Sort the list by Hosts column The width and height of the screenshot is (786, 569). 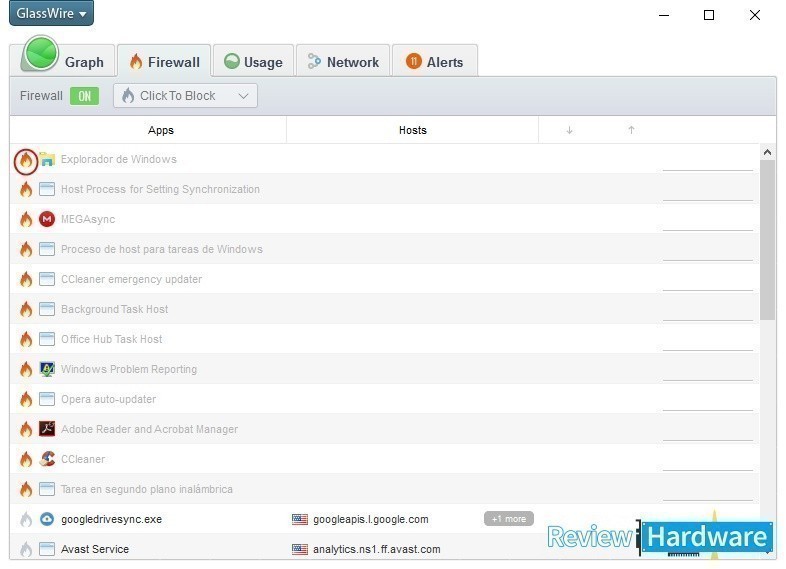pyautogui.click(x=413, y=130)
